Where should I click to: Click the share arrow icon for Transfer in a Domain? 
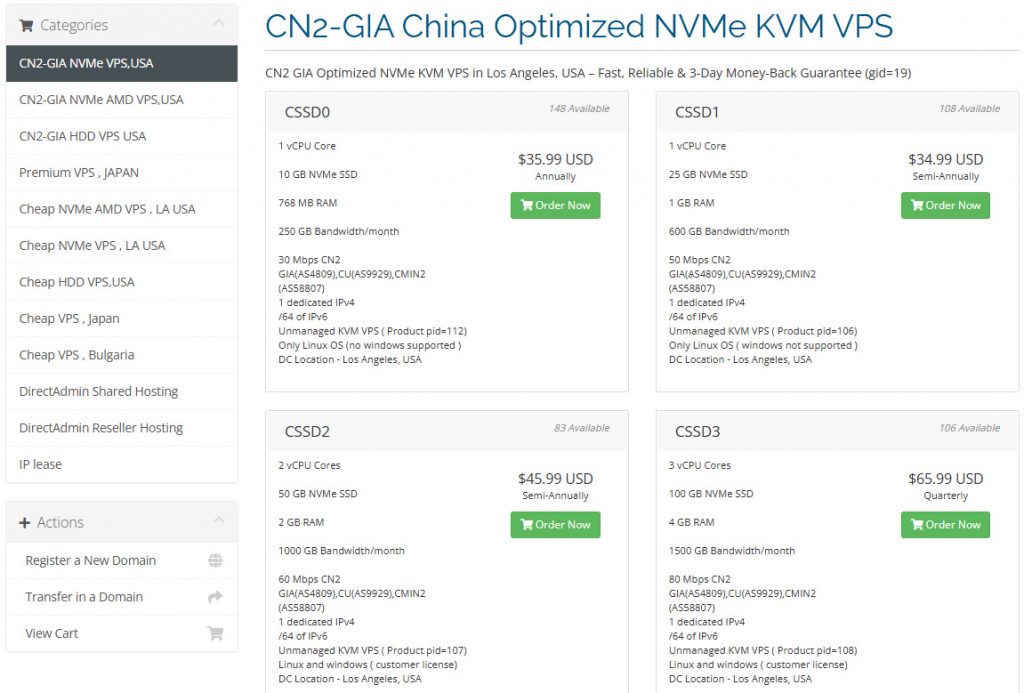[x=215, y=597]
